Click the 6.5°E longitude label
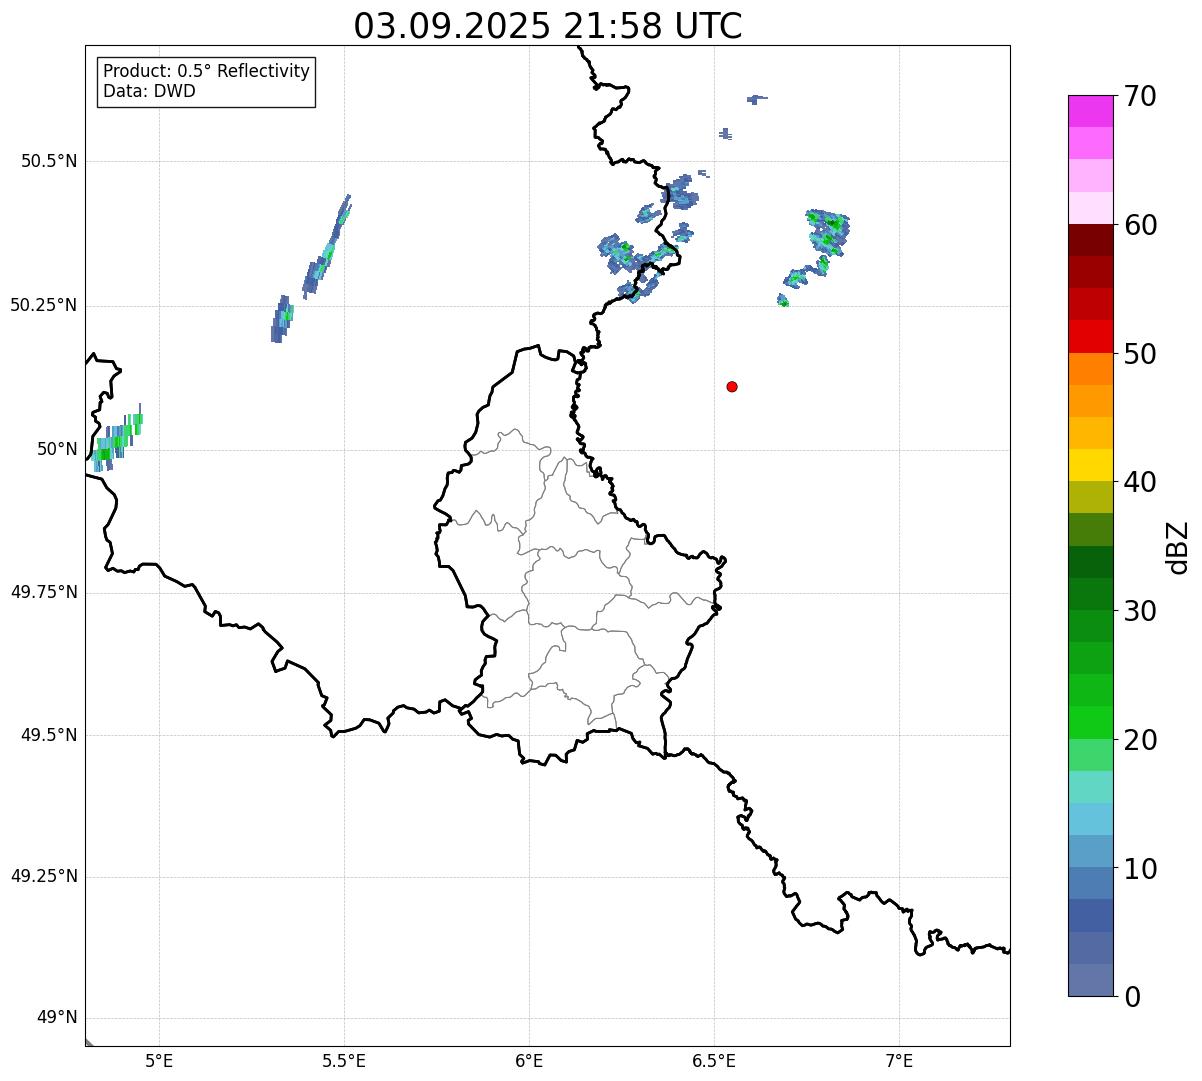Screen dimensions: 1202x1081 coord(714,1061)
